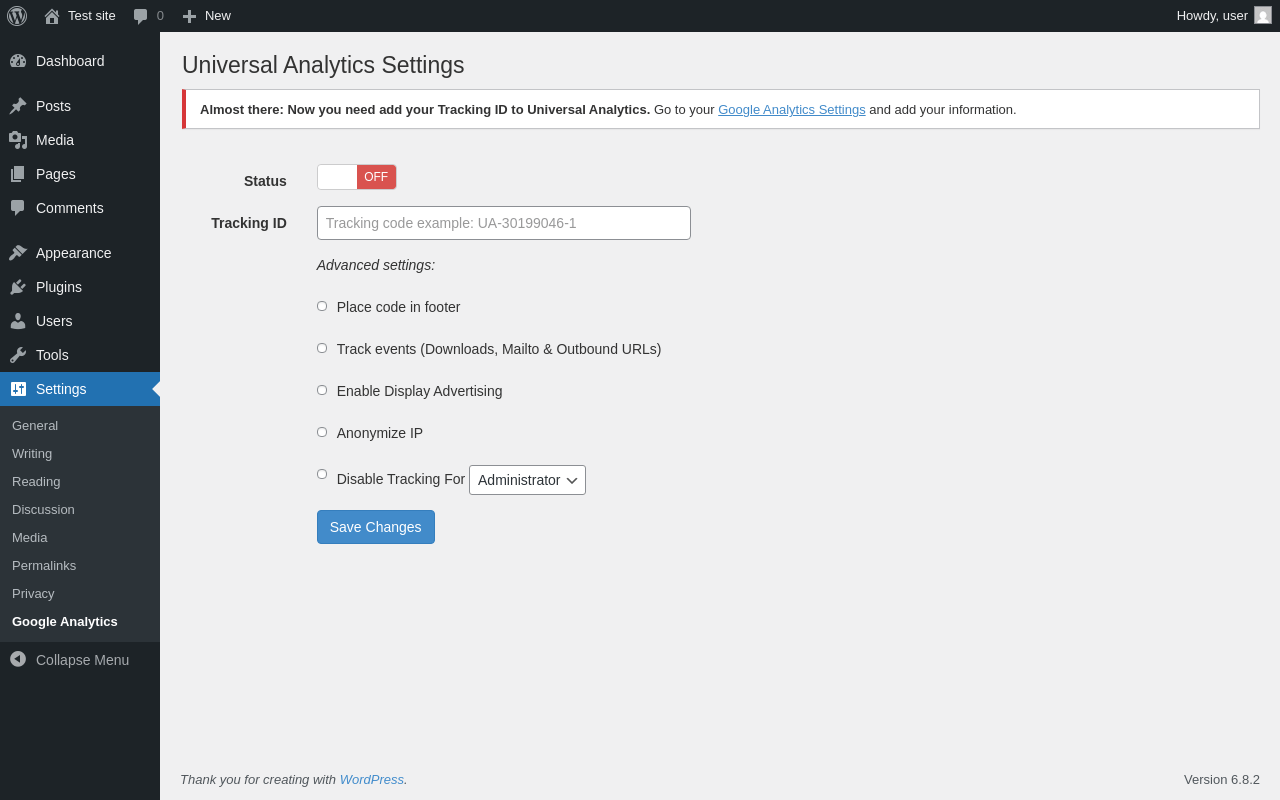Open the Media menu label in the main sidebar

[55, 140]
